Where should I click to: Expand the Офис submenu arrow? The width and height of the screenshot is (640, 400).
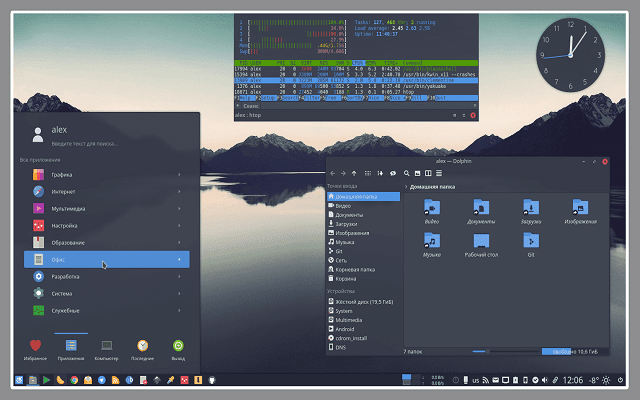click(179, 260)
